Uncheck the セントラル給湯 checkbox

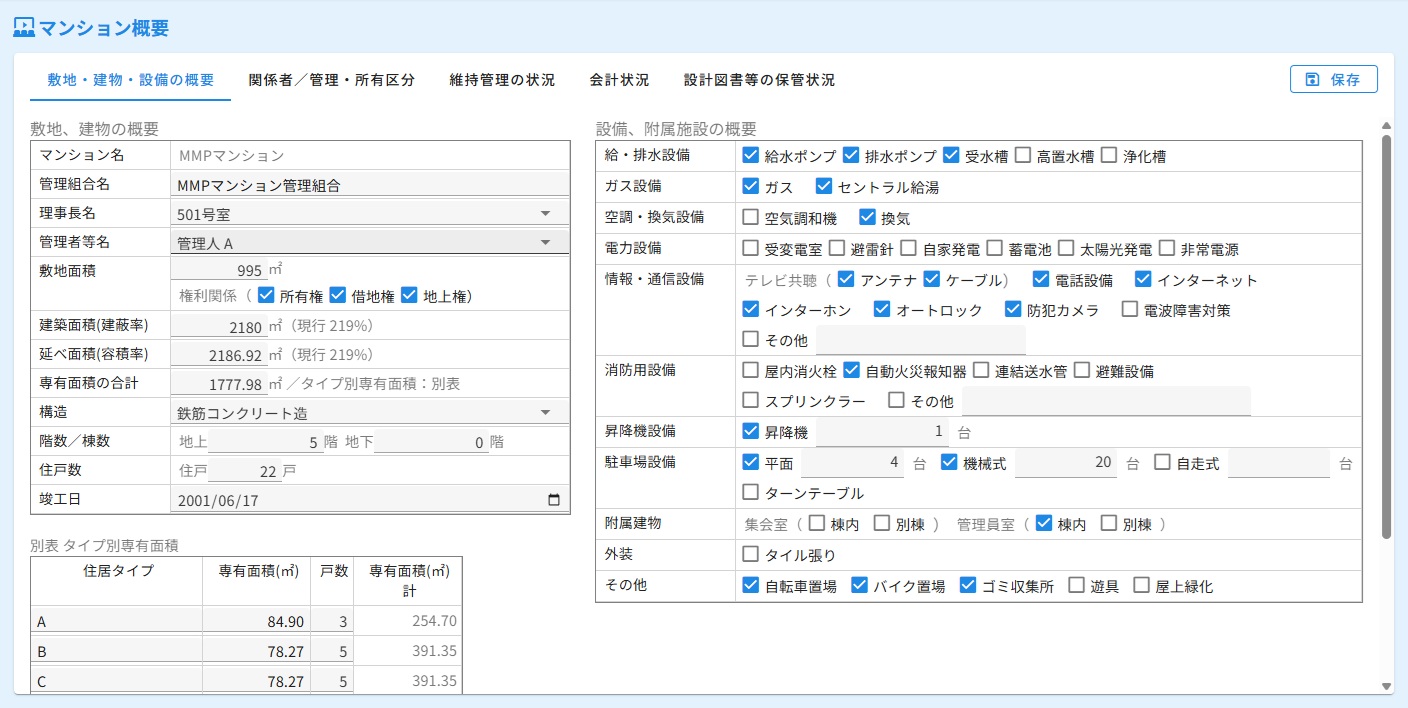[824, 186]
